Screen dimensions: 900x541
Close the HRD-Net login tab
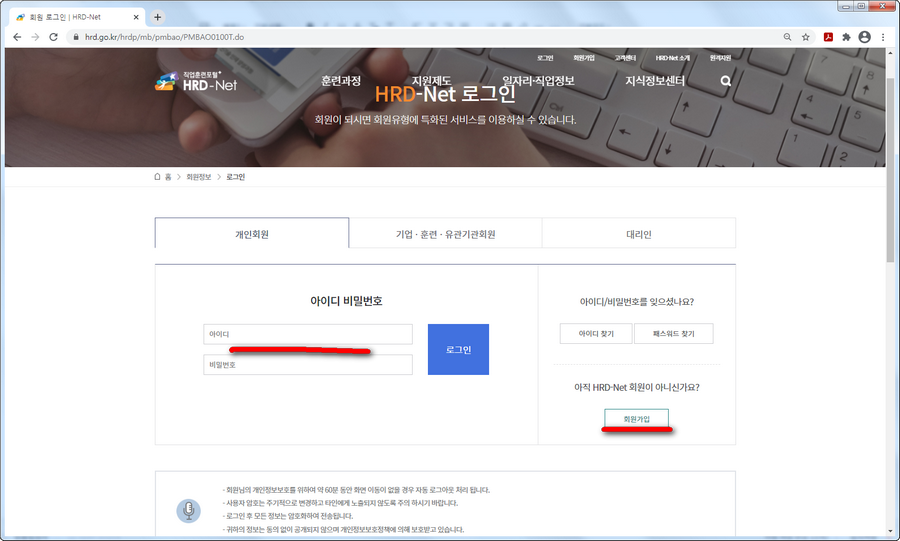136,17
